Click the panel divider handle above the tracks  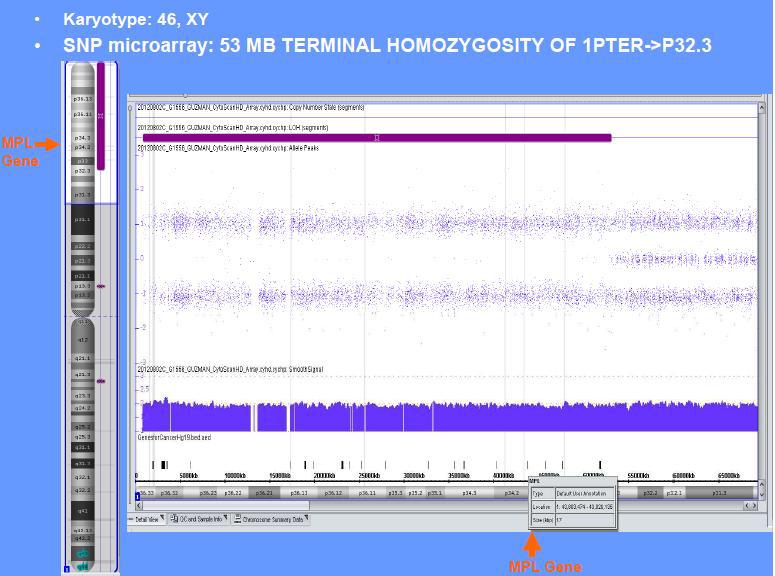coord(186,95)
